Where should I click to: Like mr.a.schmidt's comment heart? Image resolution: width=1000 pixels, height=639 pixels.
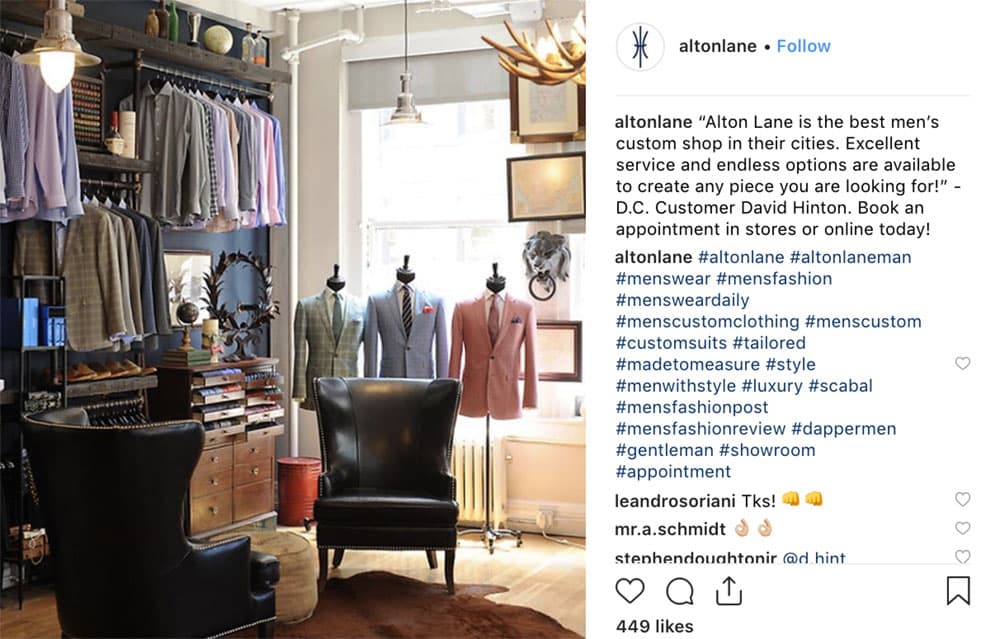click(962, 528)
